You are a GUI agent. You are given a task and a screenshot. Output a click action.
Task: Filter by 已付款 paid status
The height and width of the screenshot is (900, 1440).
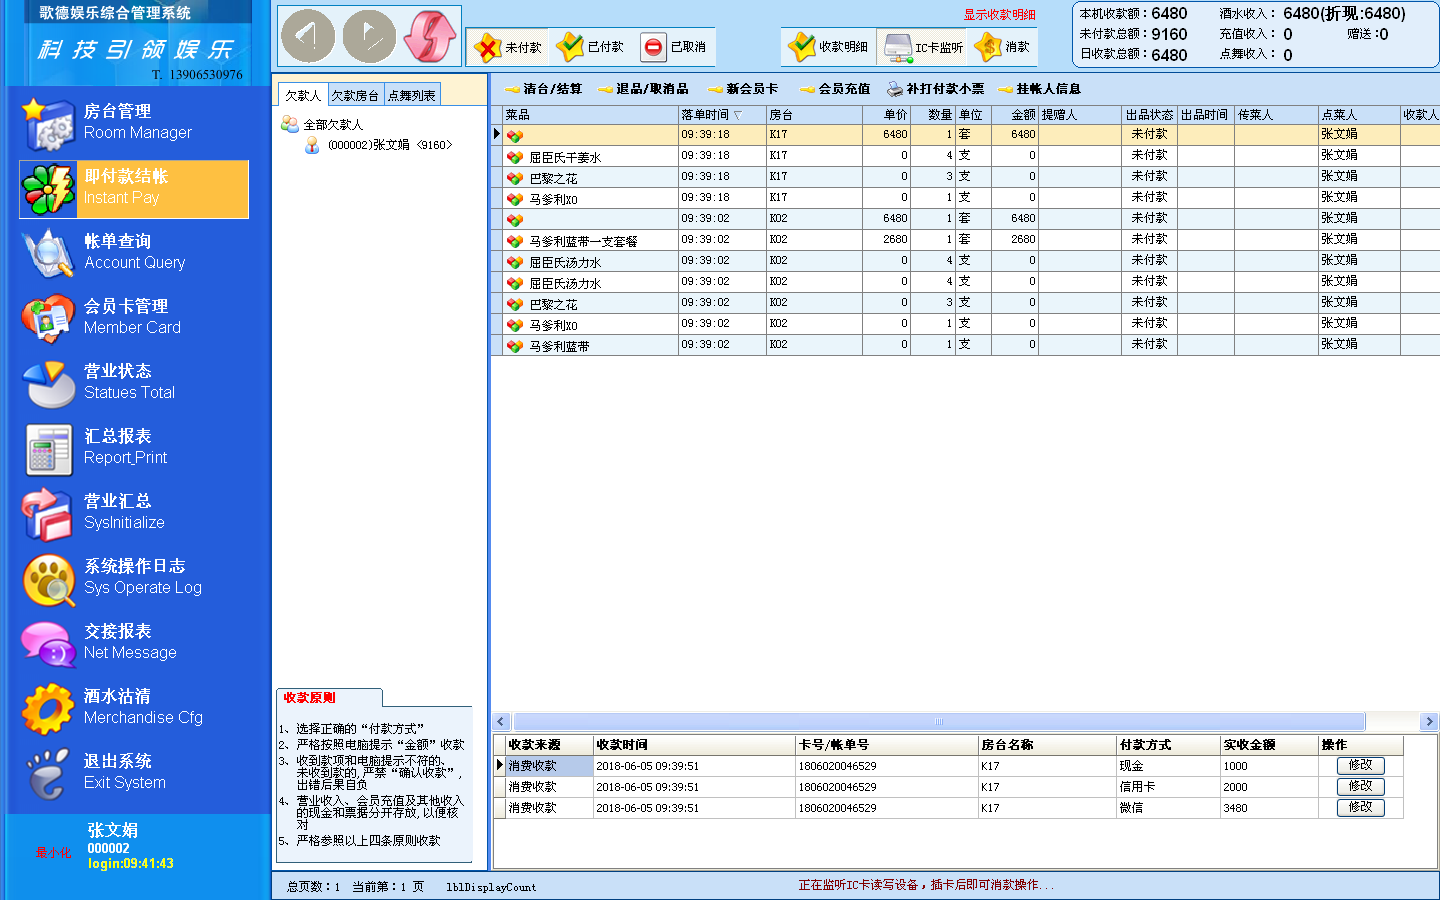pos(591,47)
